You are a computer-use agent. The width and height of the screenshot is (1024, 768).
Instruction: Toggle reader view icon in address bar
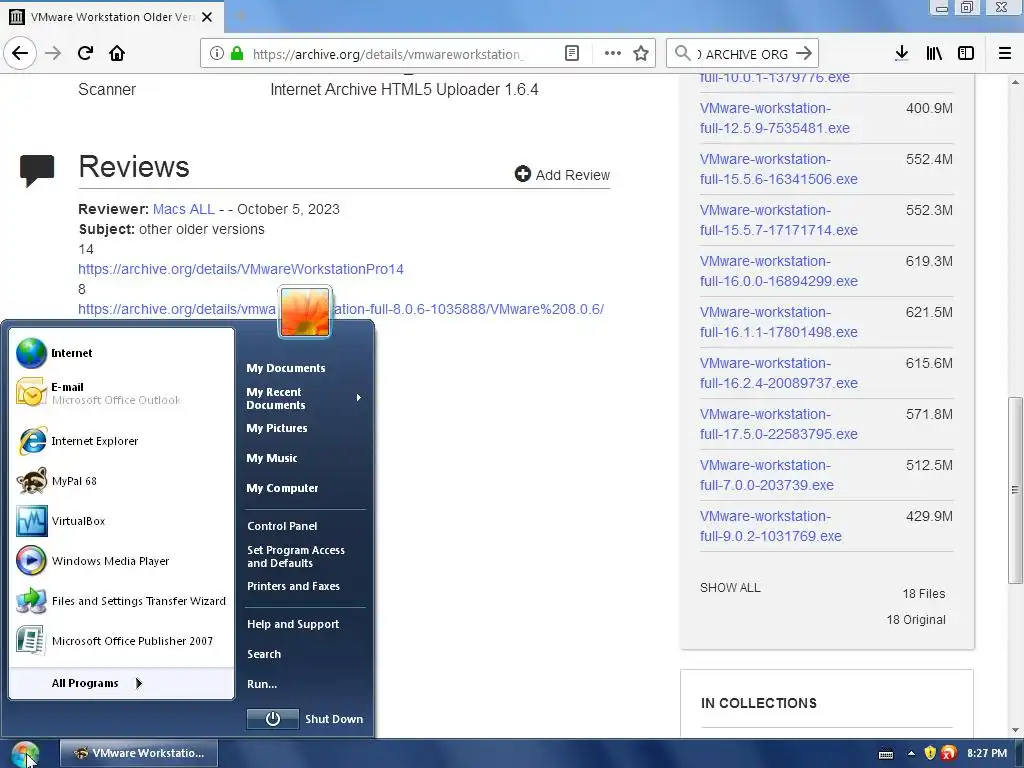[571, 54]
